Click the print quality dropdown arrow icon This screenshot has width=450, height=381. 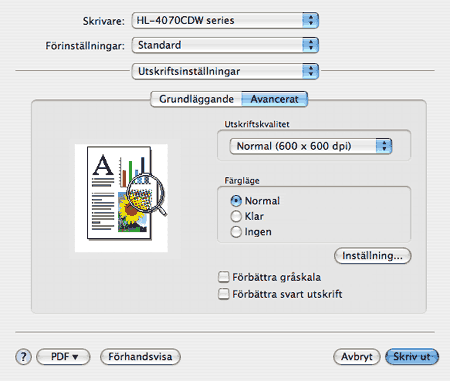pos(384,146)
